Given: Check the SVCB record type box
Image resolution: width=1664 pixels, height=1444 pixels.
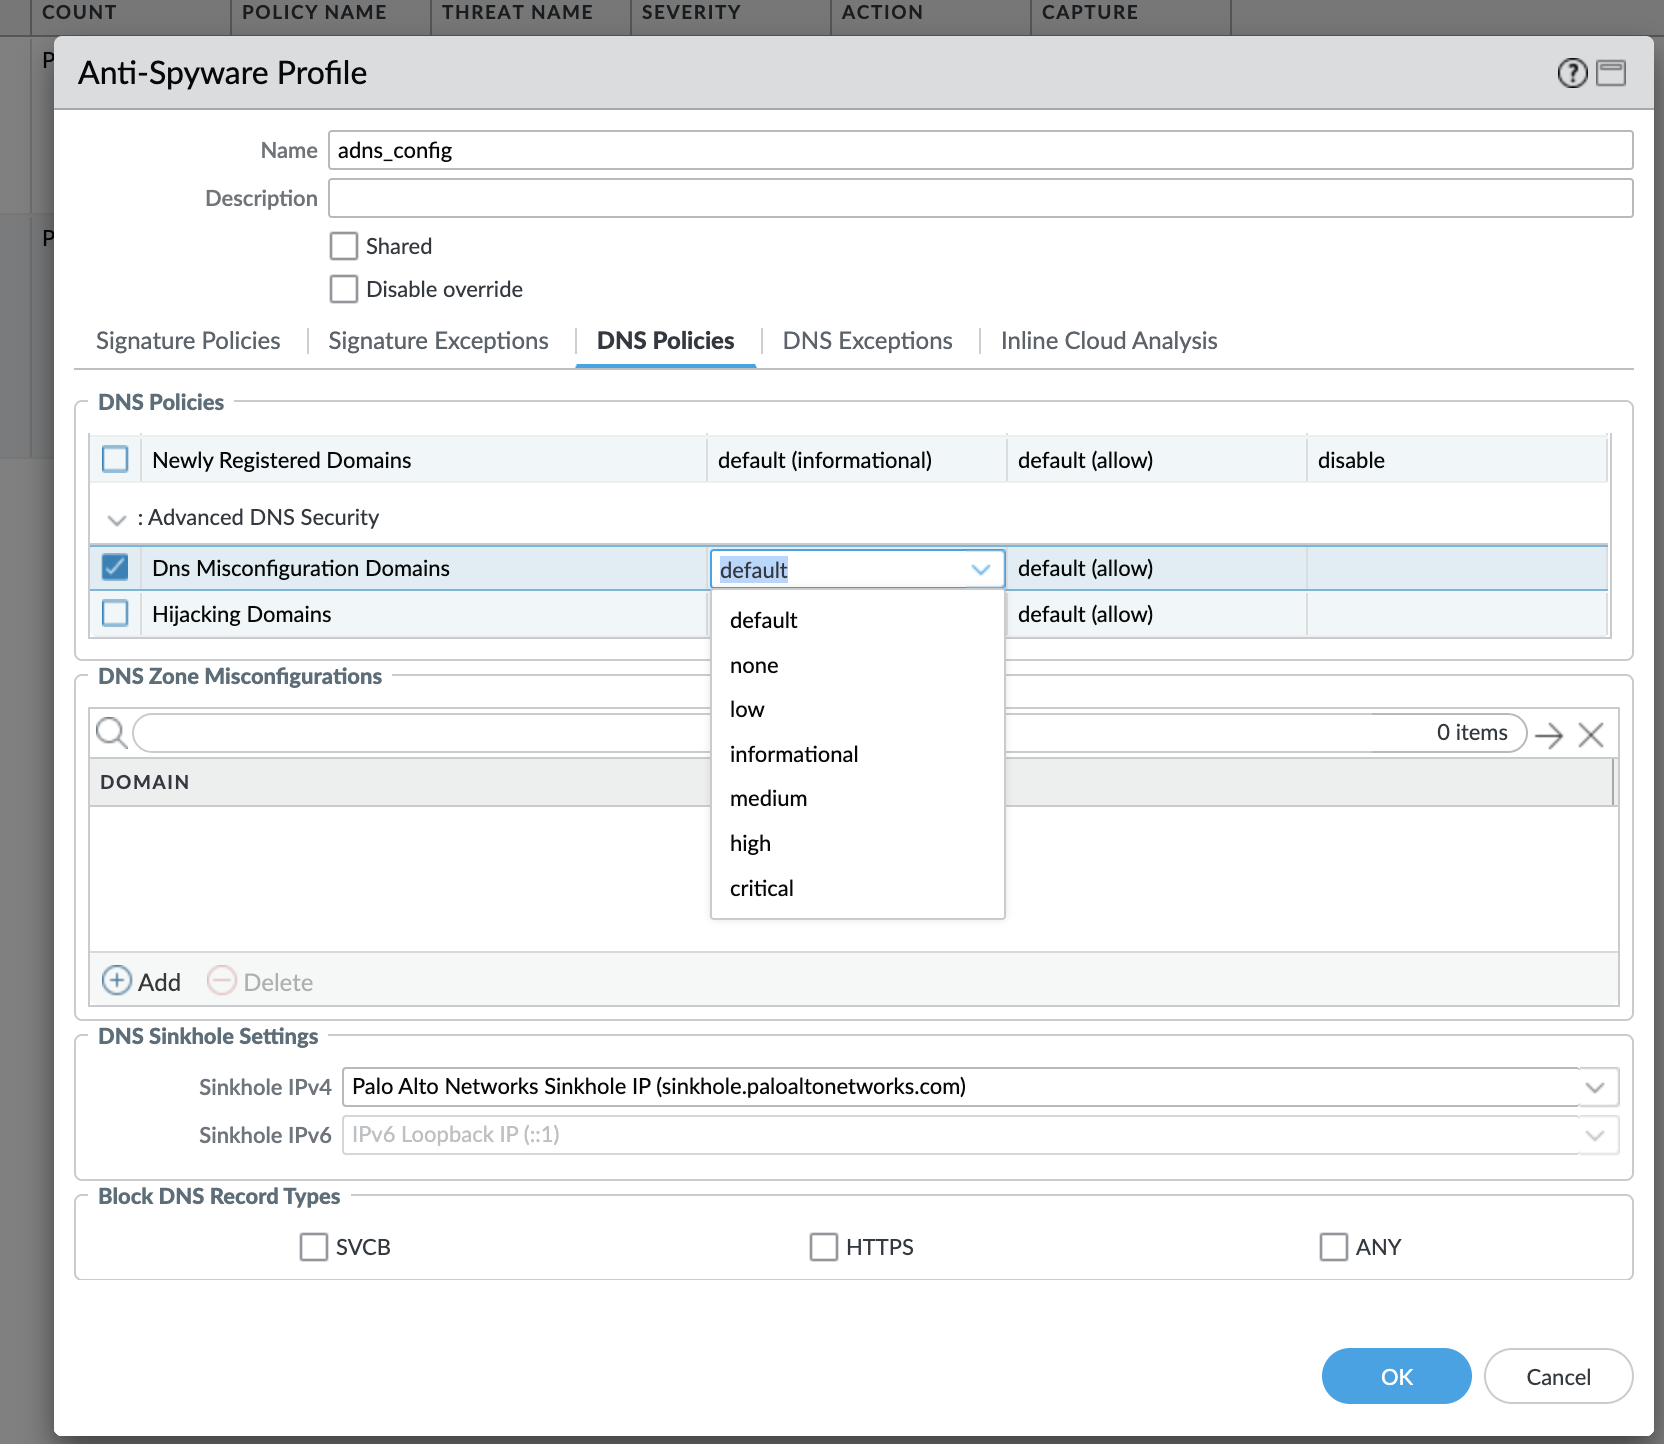Looking at the screenshot, I should tap(314, 1247).
